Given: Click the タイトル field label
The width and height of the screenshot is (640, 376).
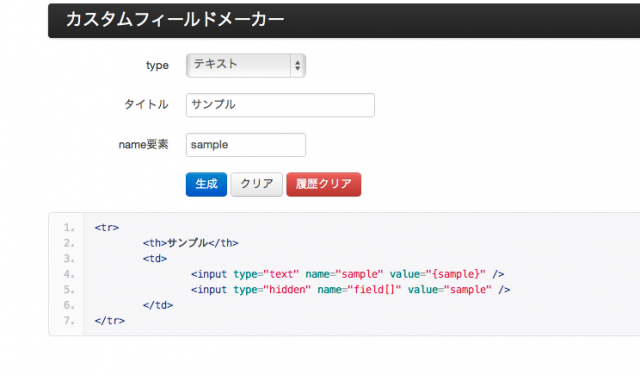Looking at the screenshot, I should pyautogui.click(x=146, y=105).
